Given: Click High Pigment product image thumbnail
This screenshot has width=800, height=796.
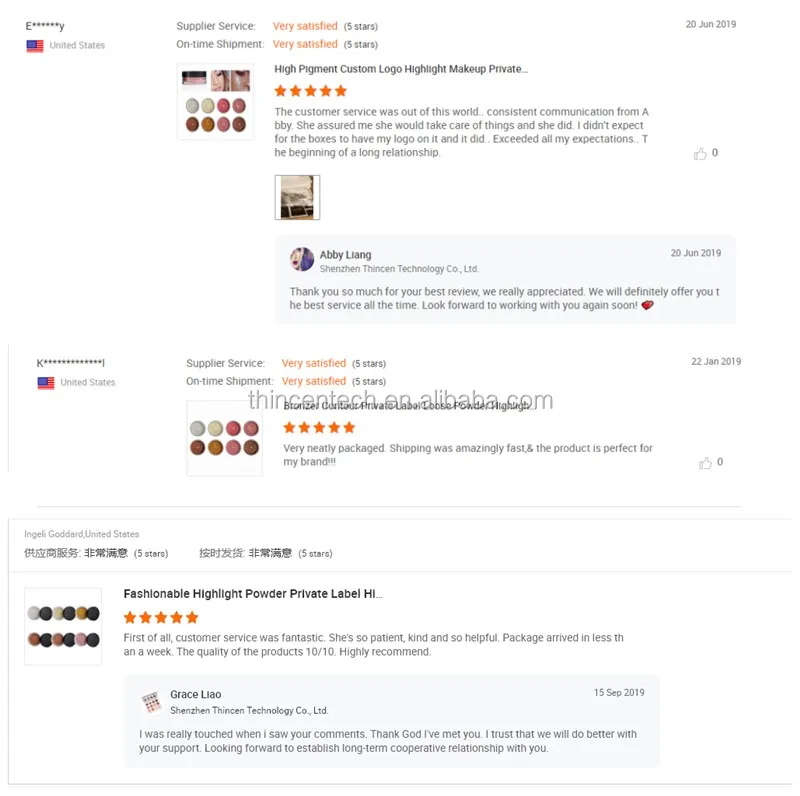Looking at the screenshot, I should pos(215,101).
